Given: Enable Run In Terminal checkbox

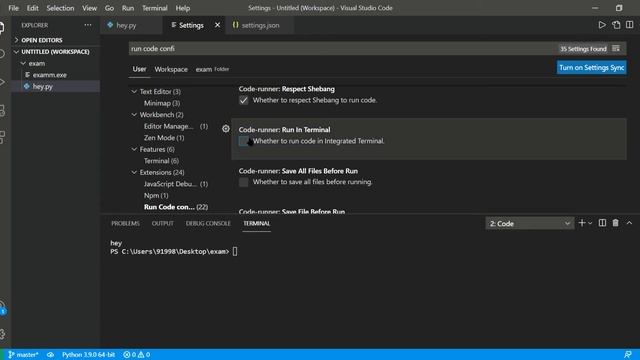Looking at the screenshot, I should click(x=244, y=141).
